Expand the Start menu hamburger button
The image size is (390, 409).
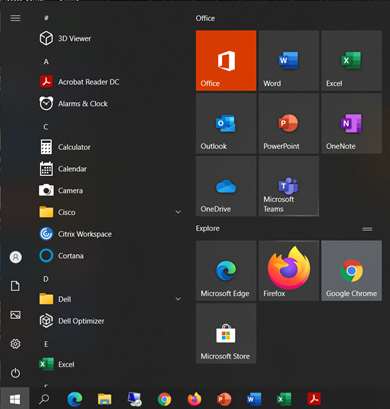click(15, 18)
